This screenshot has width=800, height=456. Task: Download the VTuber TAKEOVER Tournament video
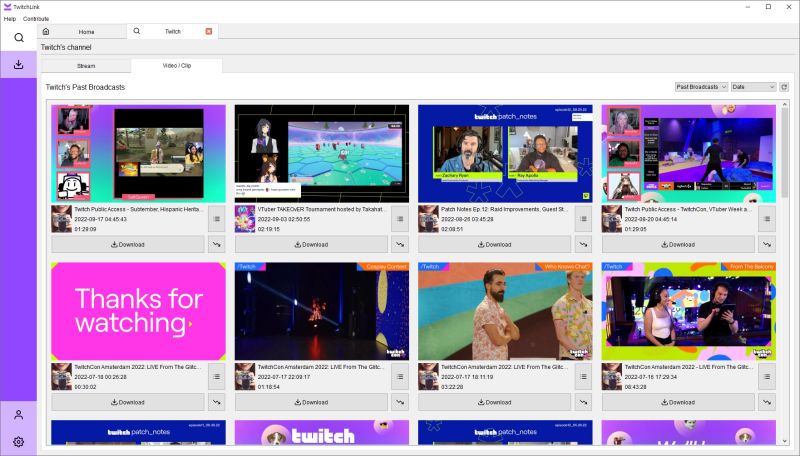(x=311, y=244)
